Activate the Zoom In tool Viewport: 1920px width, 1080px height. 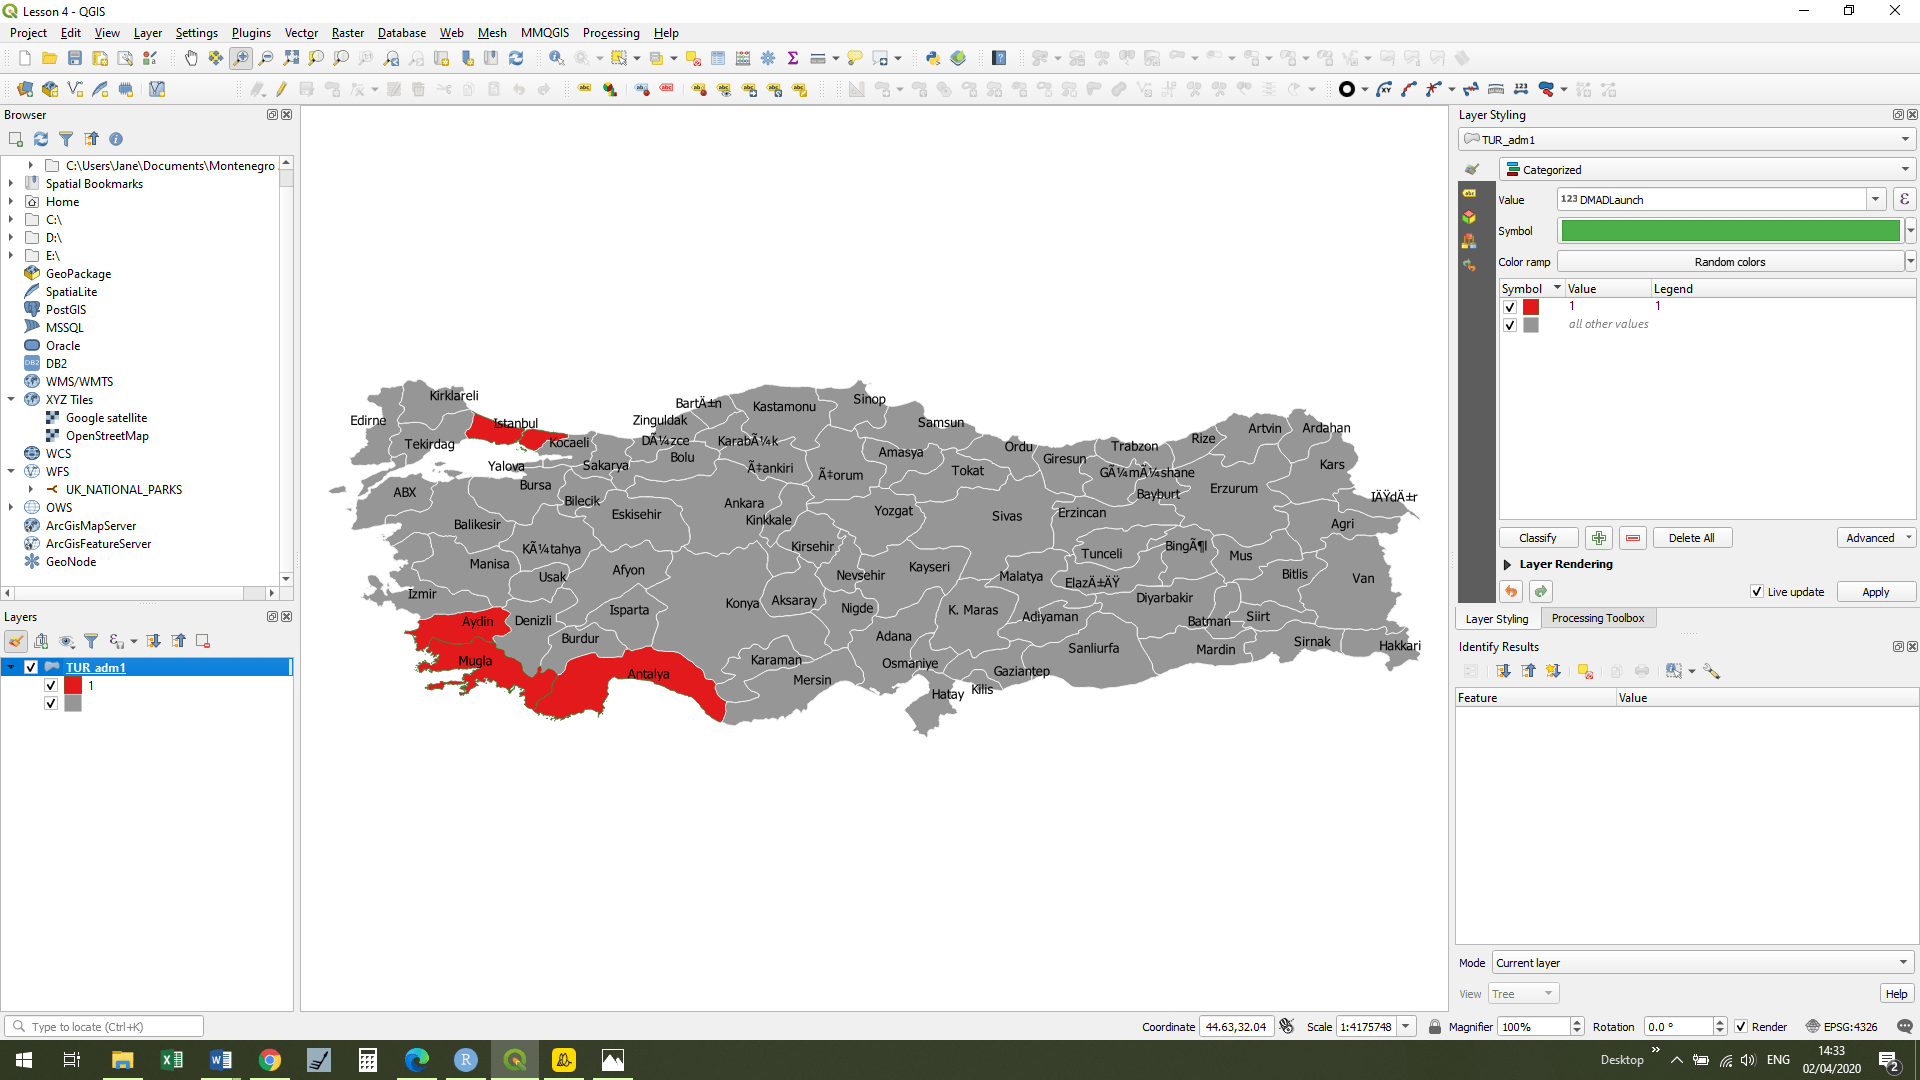point(241,58)
